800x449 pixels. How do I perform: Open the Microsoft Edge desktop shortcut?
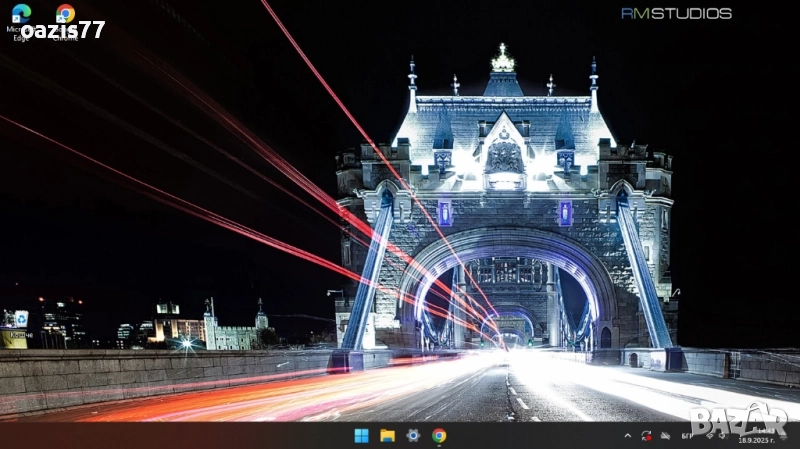pos(21,22)
